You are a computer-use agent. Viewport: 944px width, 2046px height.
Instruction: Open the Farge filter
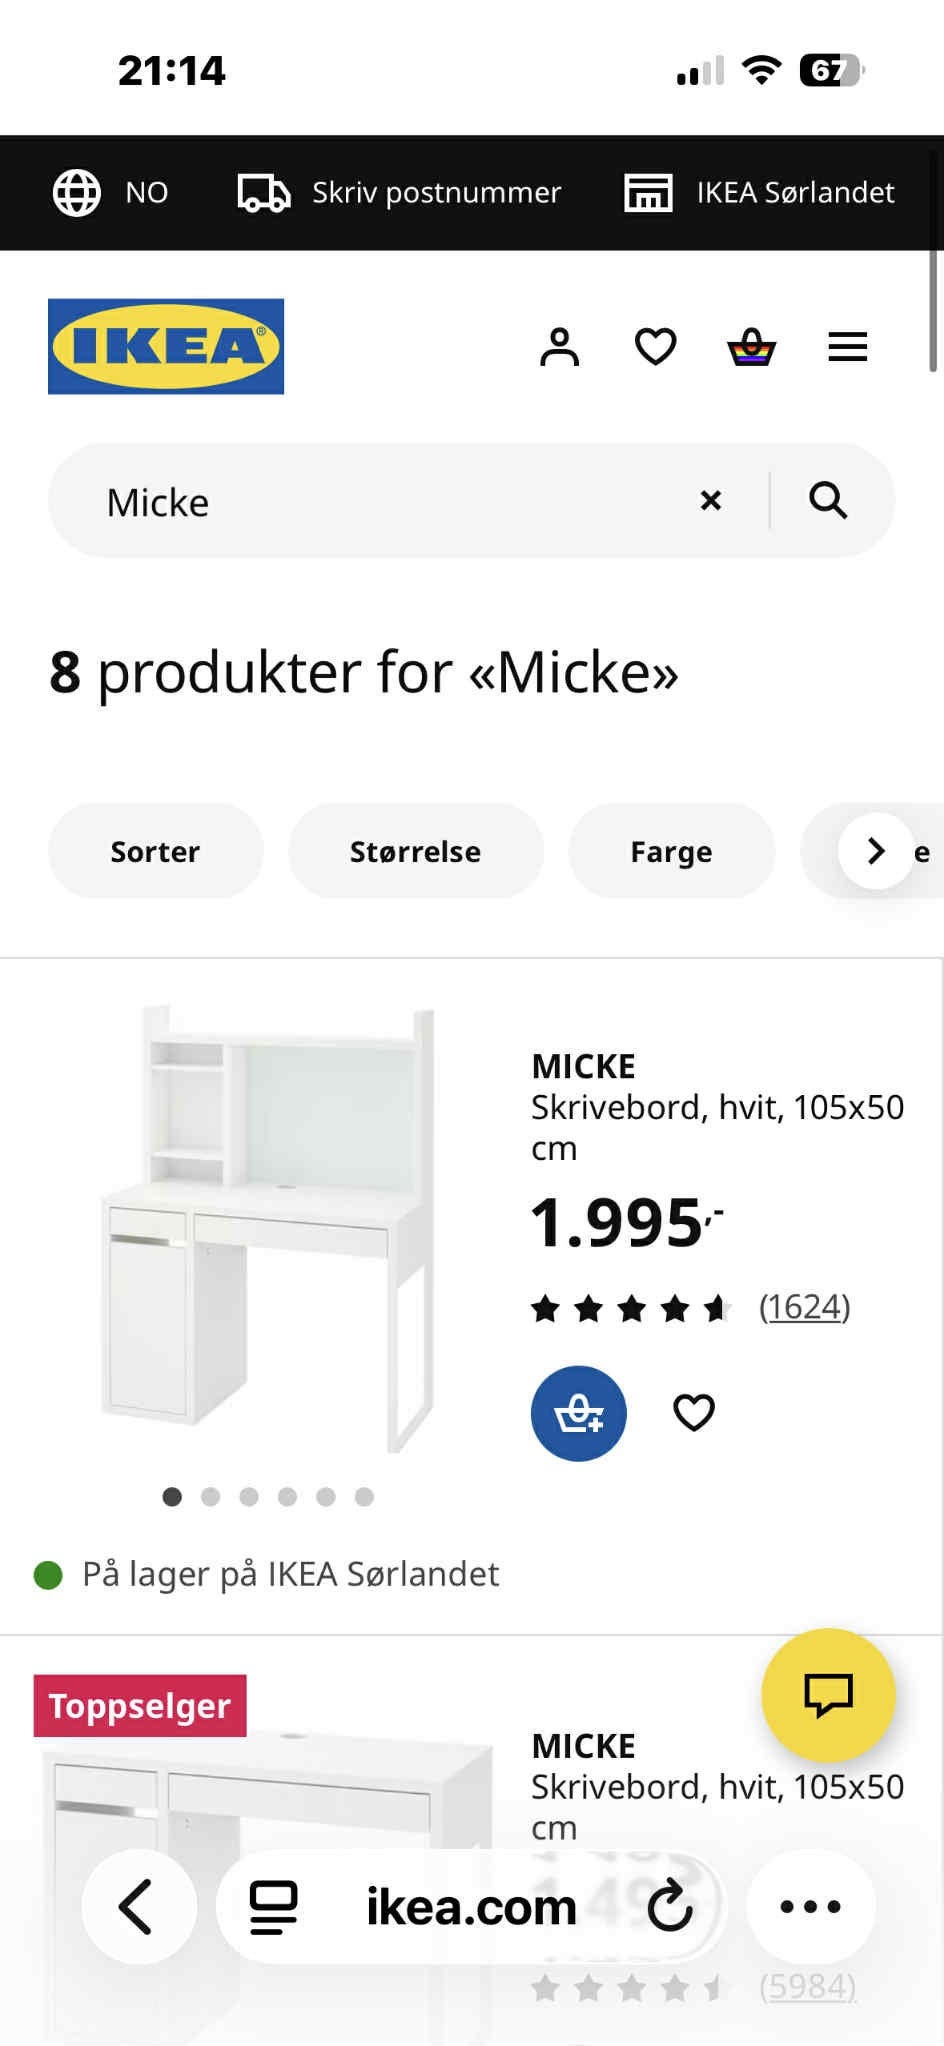click(671, 851)
